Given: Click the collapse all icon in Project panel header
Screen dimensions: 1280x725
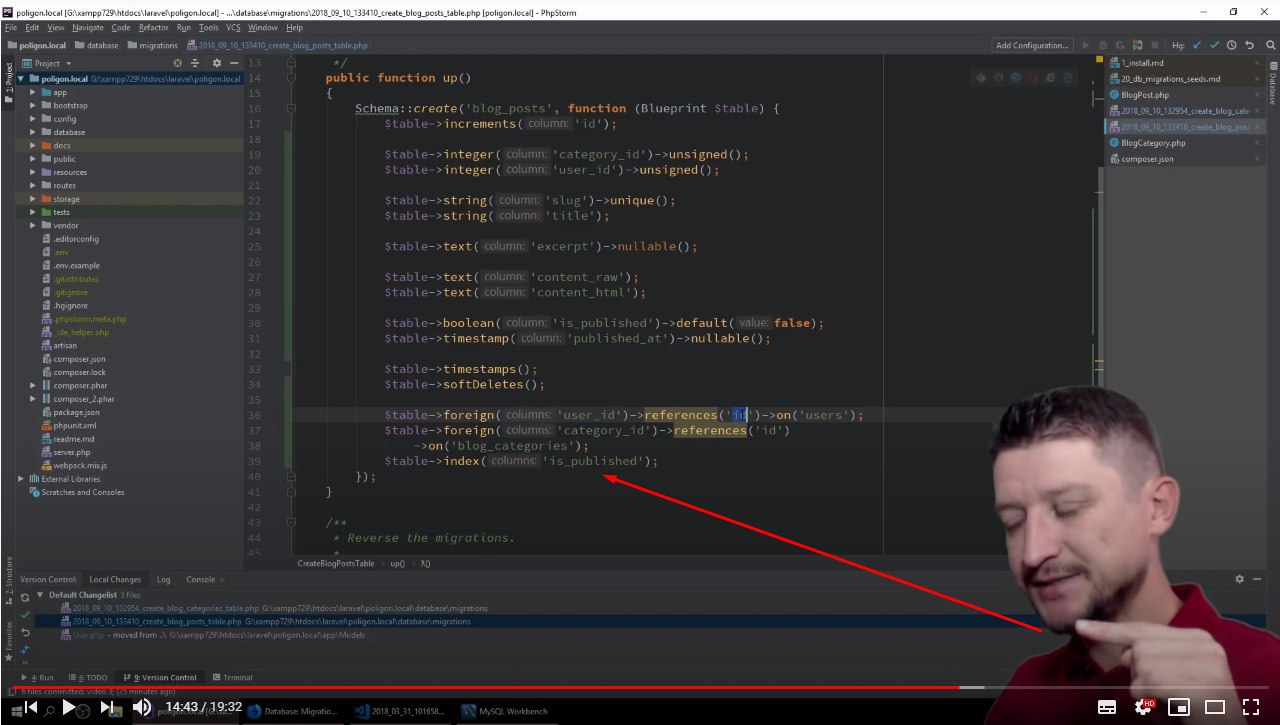Looking at the screenshot, I should [x=193, y=63].
